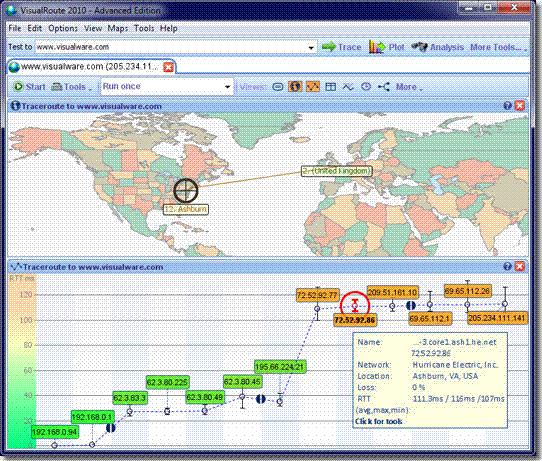Screen dimensions: 542x461
Task: Click Ashburn, VA, USA location text in tooltip
Action: (x=445, y=376)
